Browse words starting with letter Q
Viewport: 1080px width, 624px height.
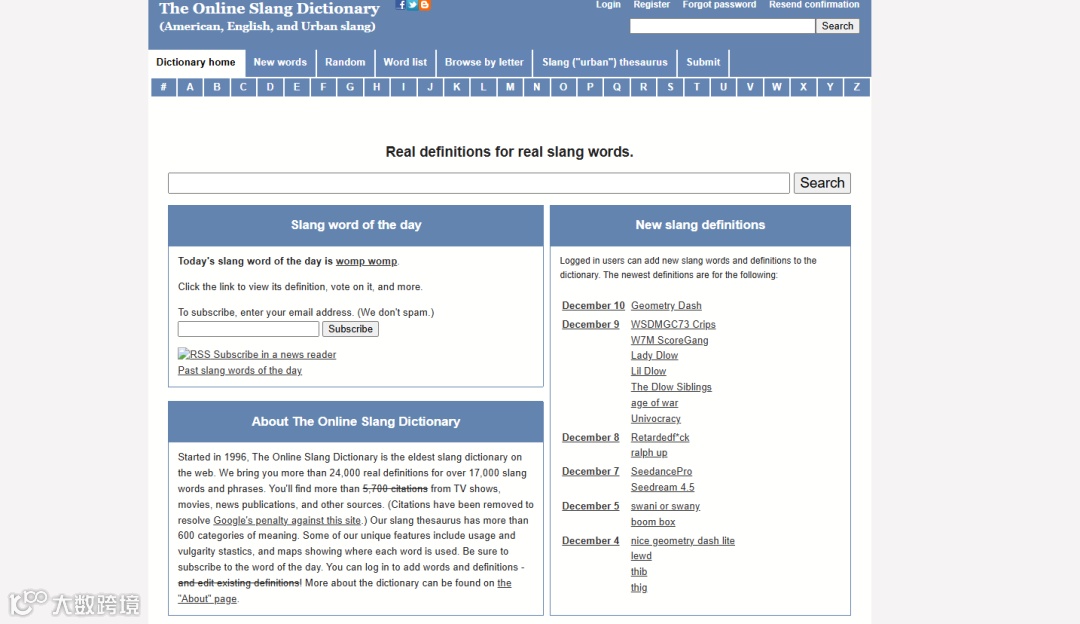point(616,87)
